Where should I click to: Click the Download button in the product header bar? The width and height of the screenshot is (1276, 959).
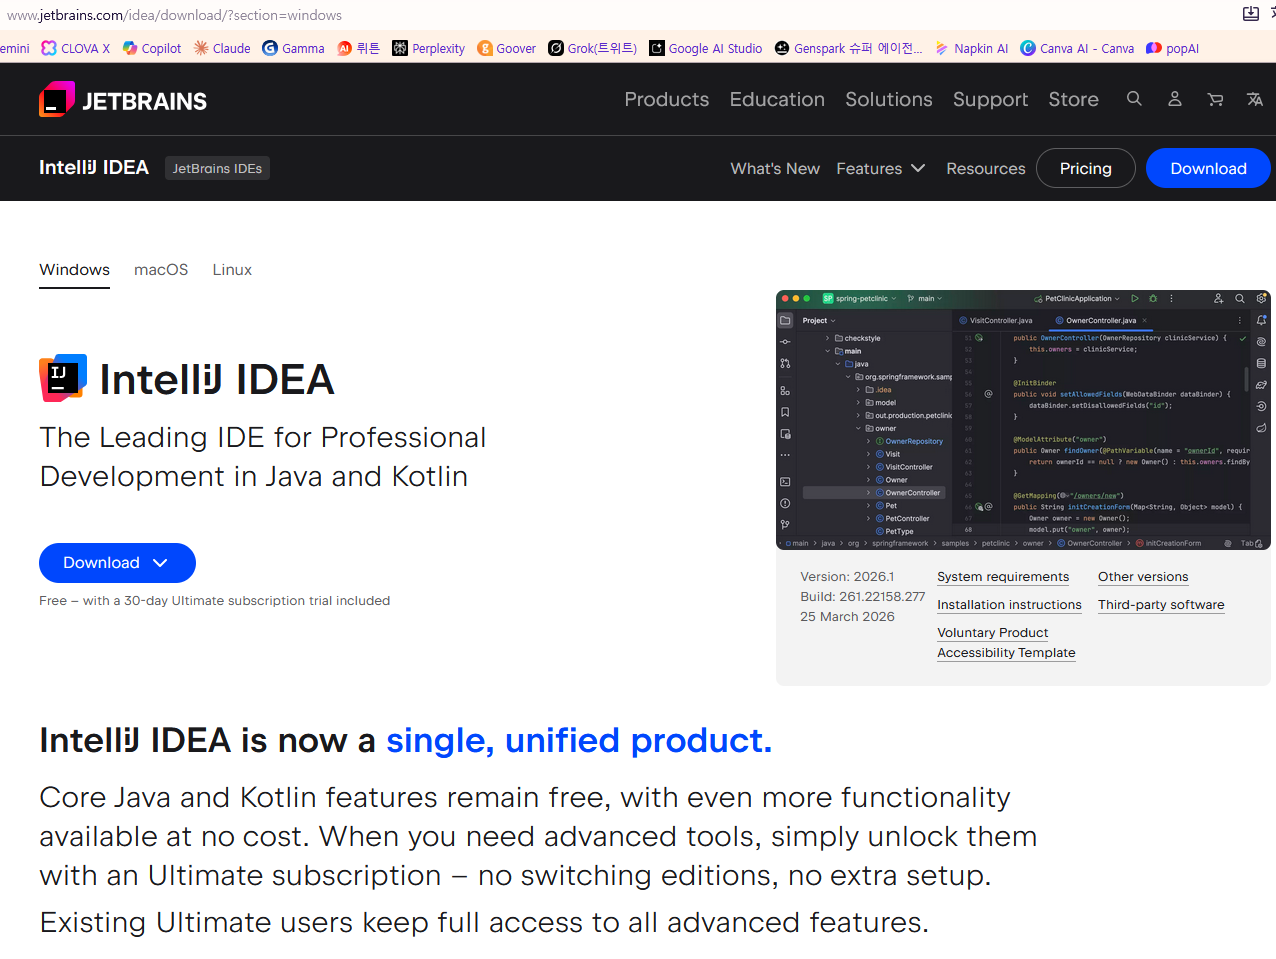pyautogui.click(x=1208, y=168)
